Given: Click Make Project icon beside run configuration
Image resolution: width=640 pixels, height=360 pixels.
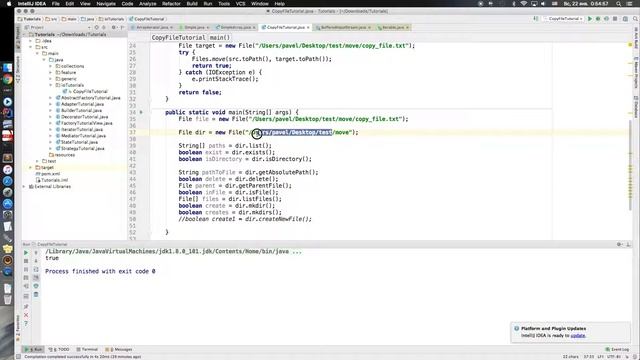Looking at the screenshot, I should [536, 19].
